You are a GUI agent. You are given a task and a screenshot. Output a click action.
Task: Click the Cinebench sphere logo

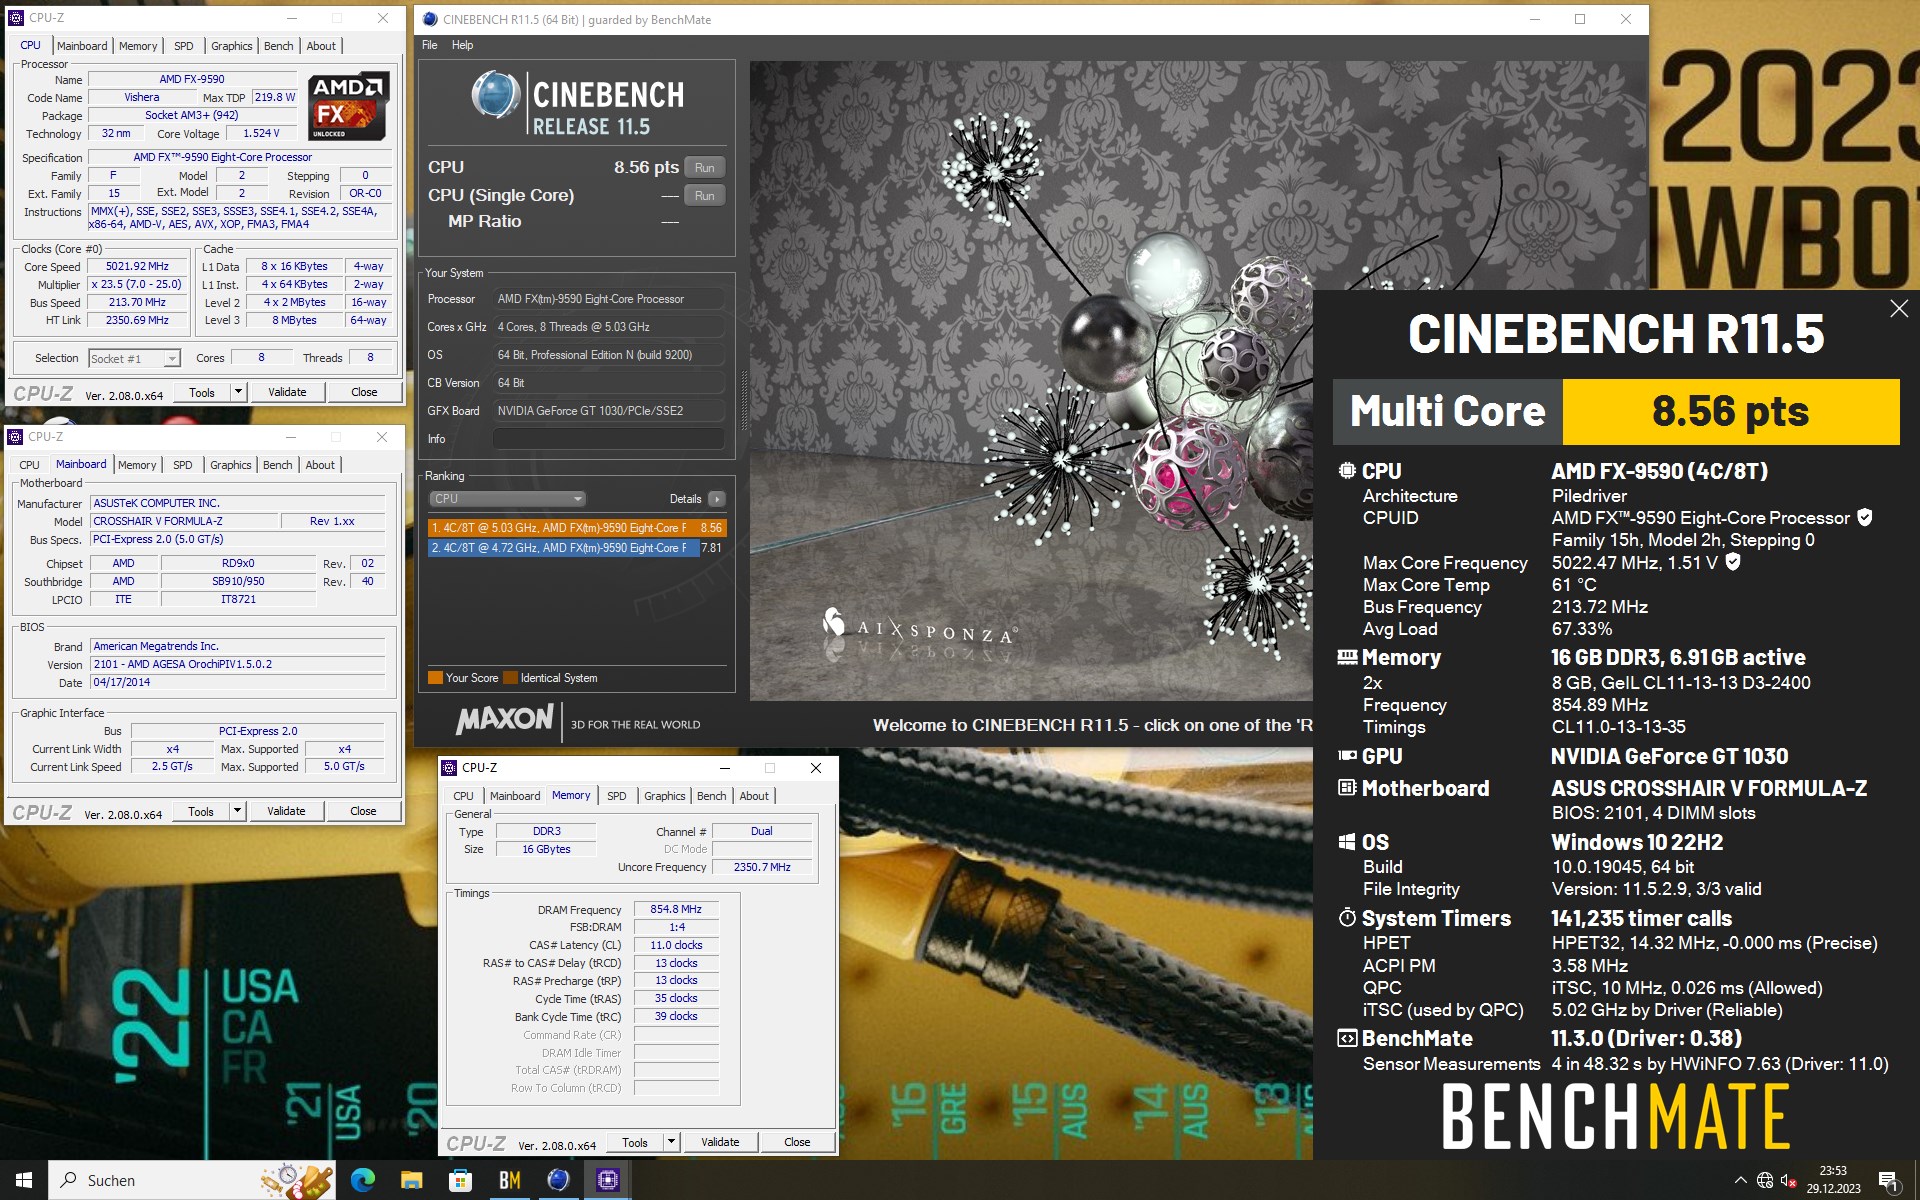coord(496,95)
